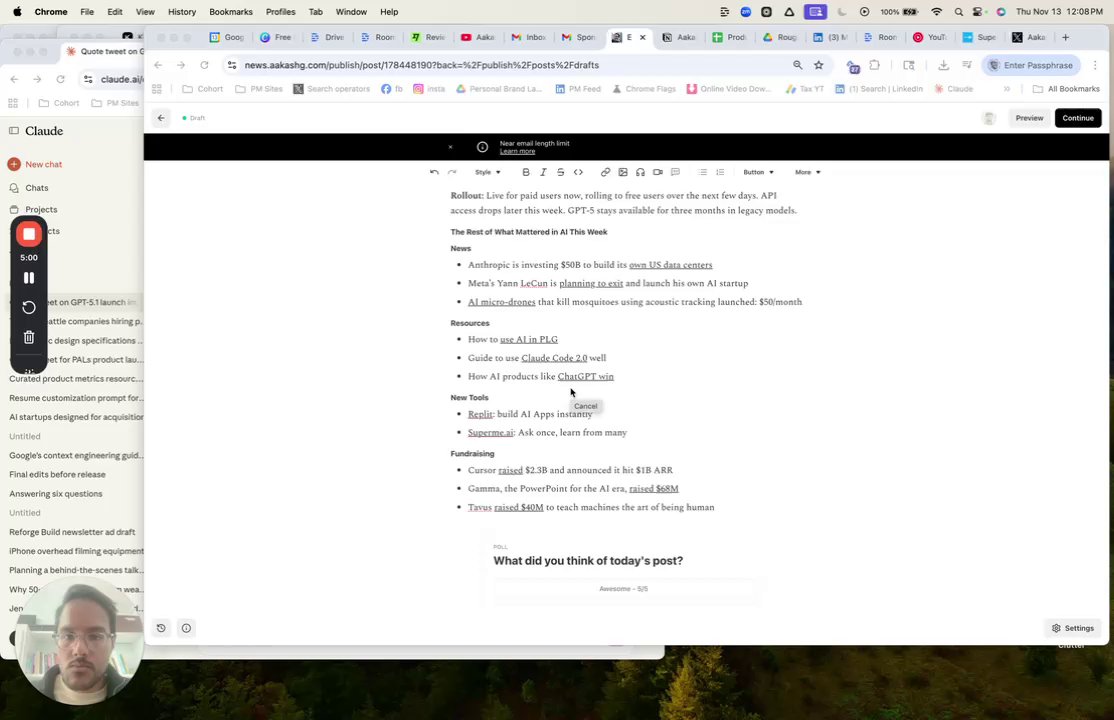Click the Continue button
The width and height of the screenshot is (1114, 720).
pos(1078,118)
